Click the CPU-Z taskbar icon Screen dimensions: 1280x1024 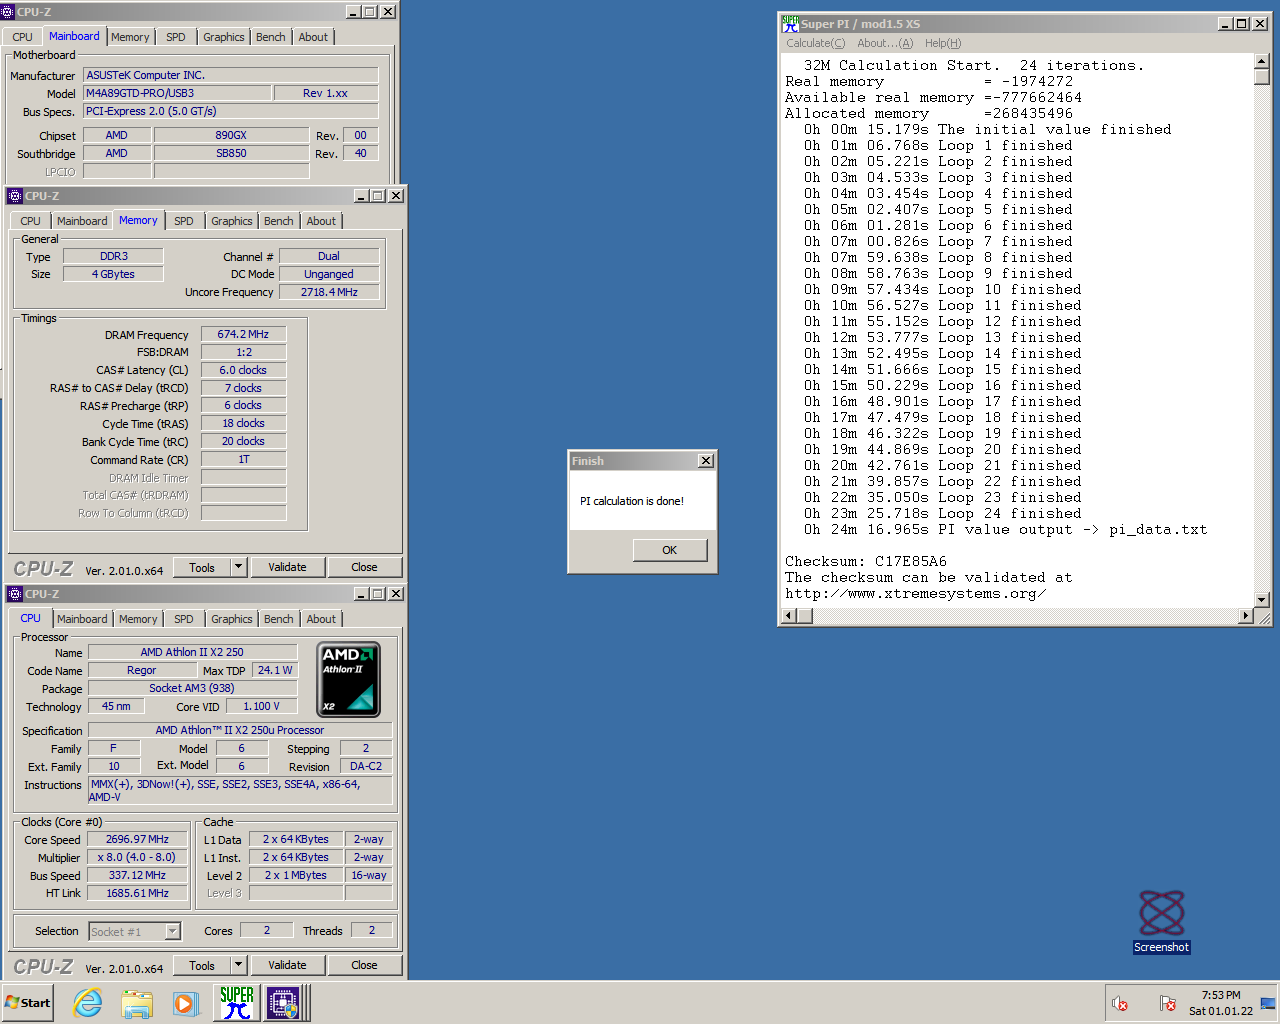pyautogui.click(x=283, y=1003)
